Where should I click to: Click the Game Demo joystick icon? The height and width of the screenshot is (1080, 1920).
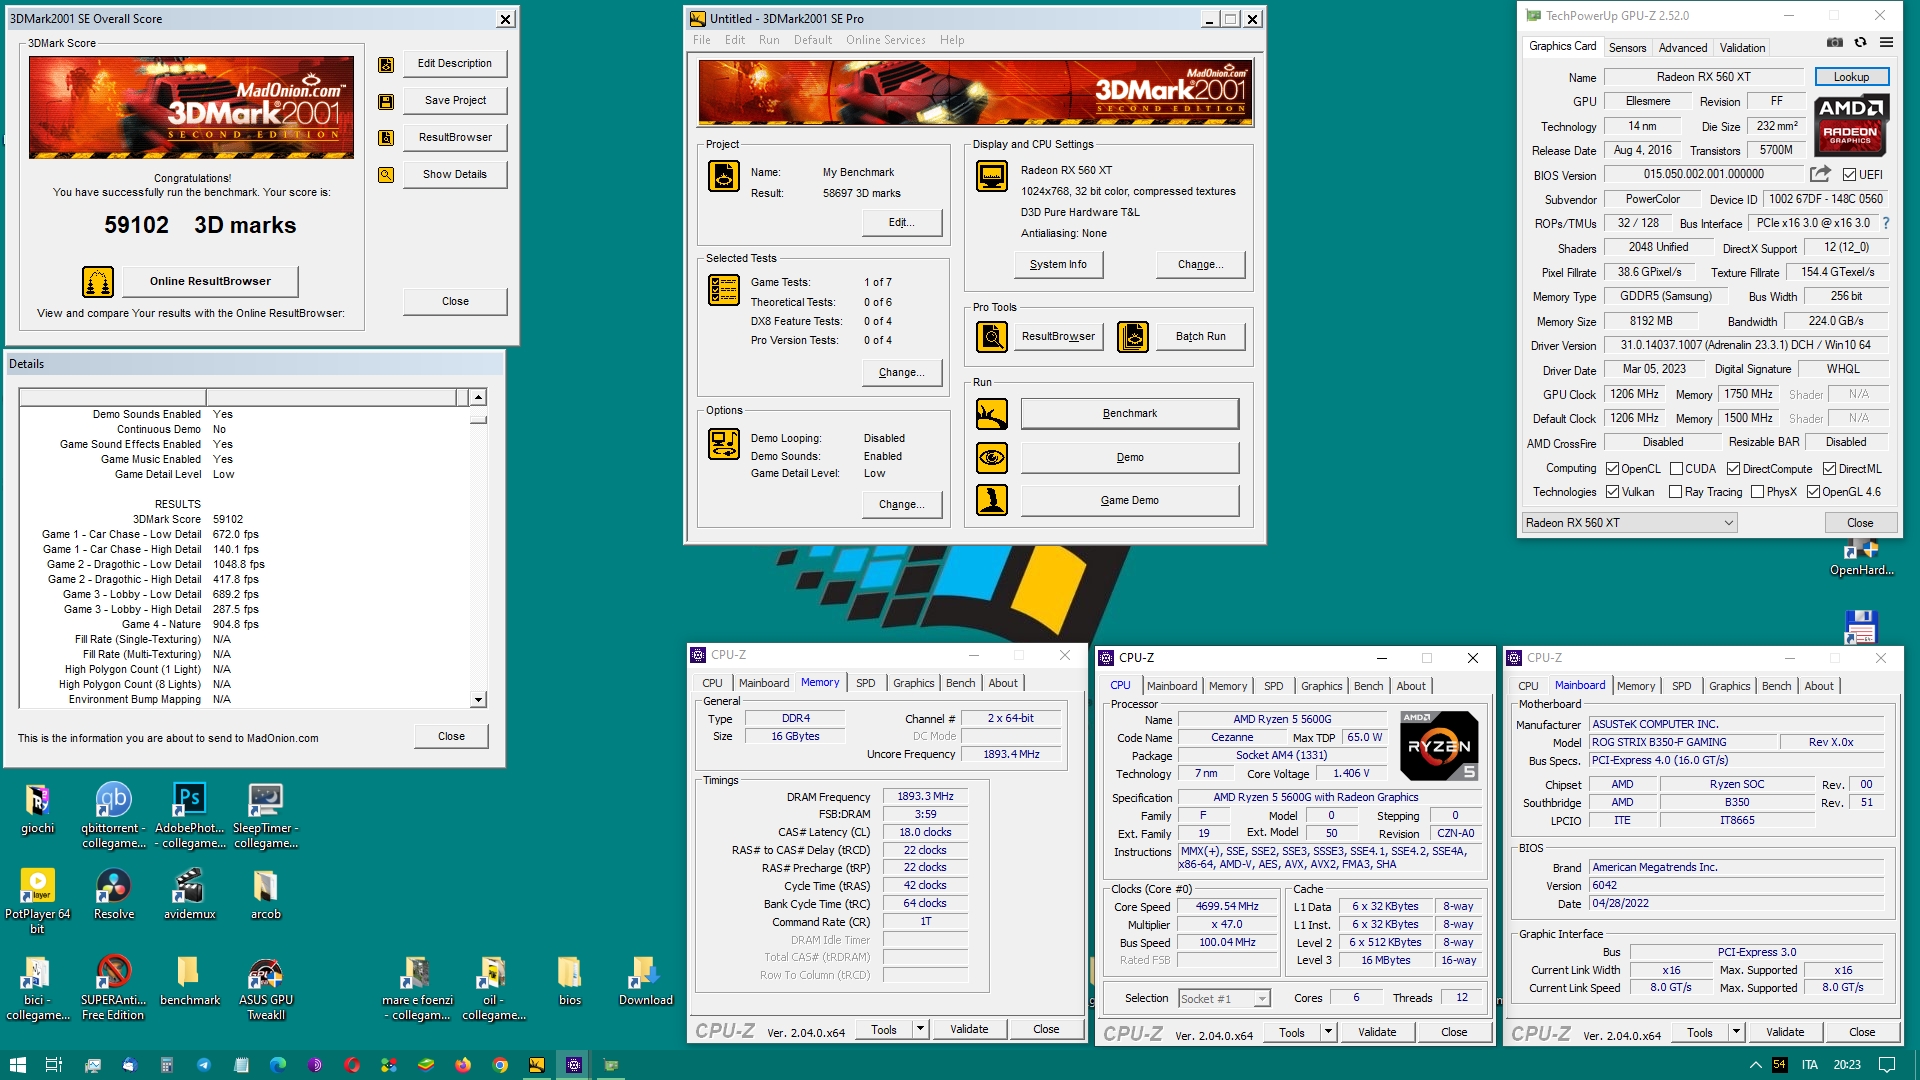point(992,500)
